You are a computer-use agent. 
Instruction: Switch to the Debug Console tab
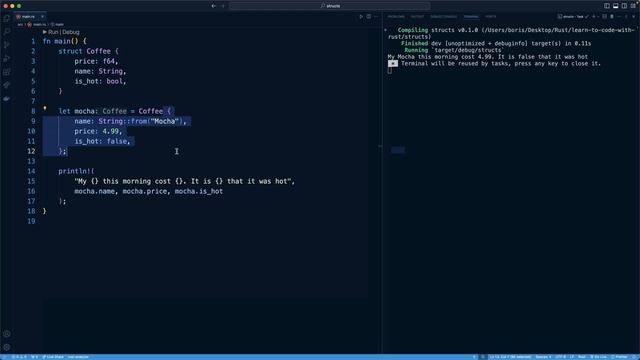click(444, 17)
